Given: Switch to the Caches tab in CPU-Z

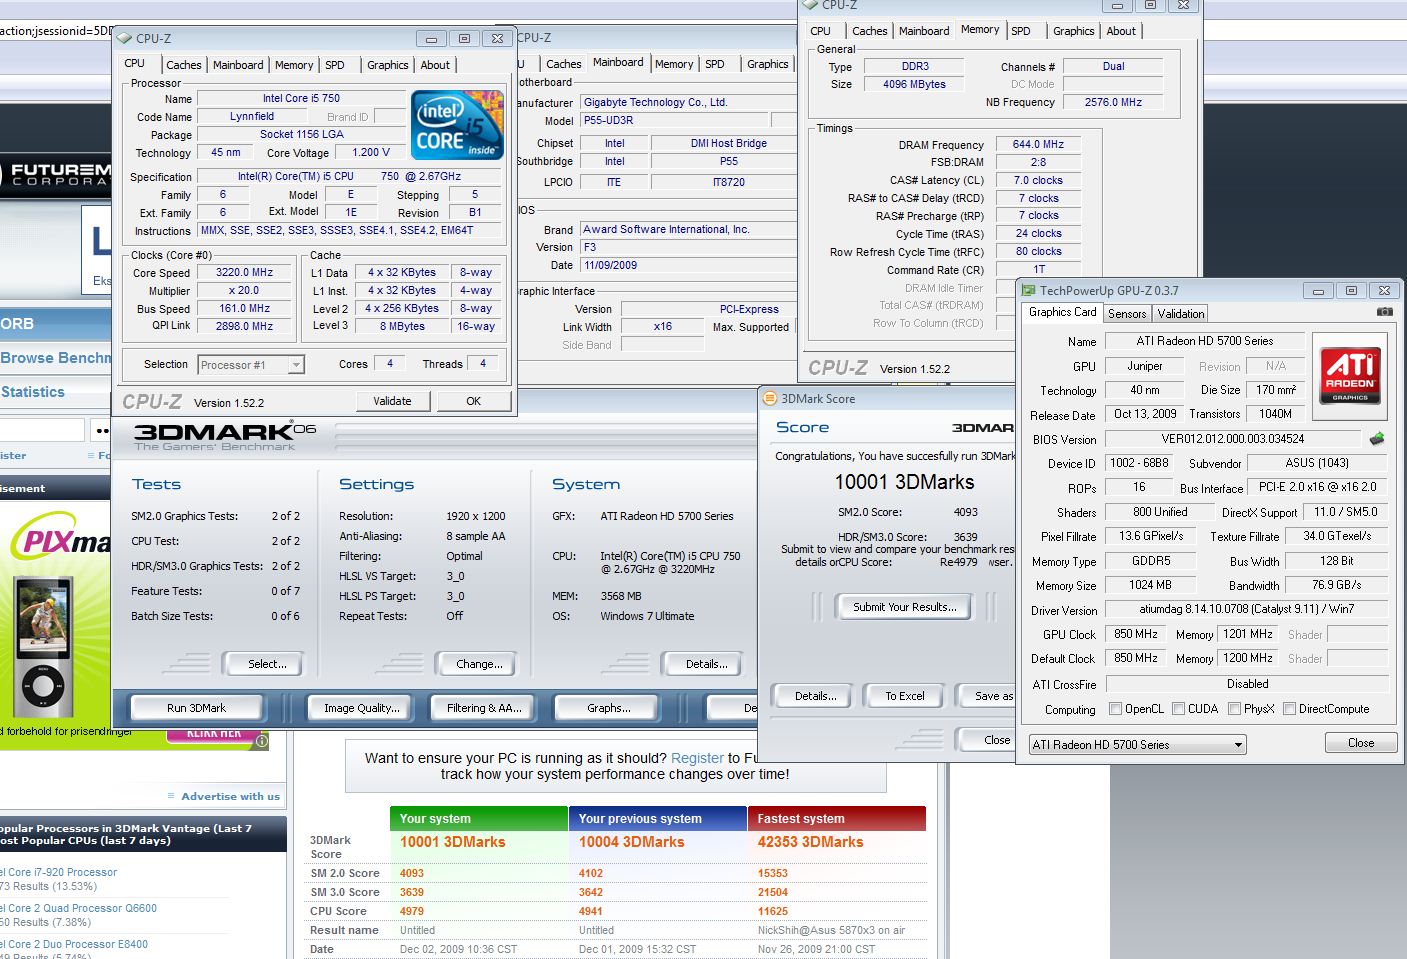Looking at the screenshot, I should (183, 65).
